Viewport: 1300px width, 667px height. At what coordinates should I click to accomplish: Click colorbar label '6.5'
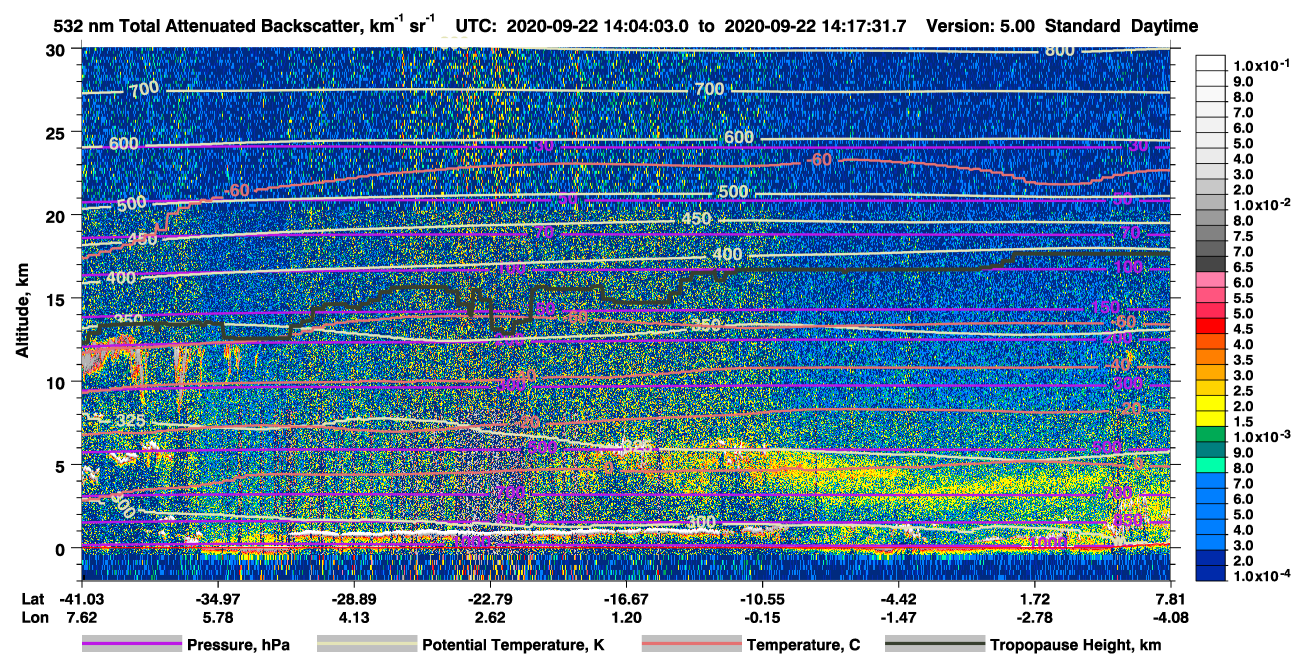click(x=1241, y=268)
